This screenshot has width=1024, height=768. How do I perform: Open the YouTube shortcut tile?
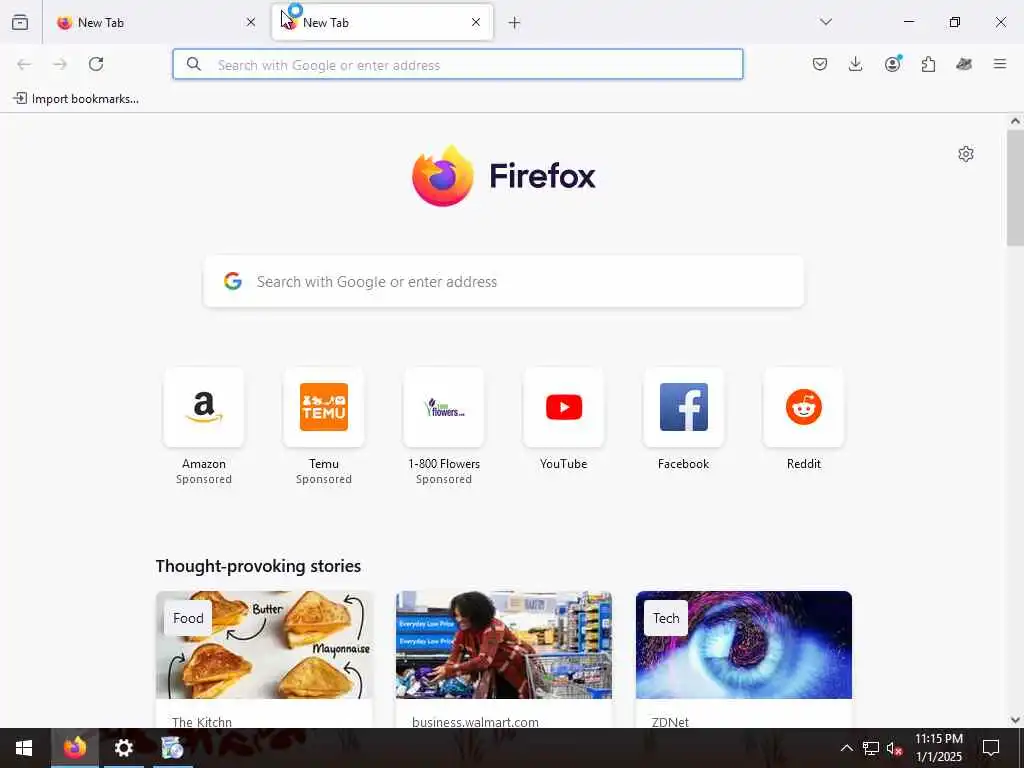[564, 408]
